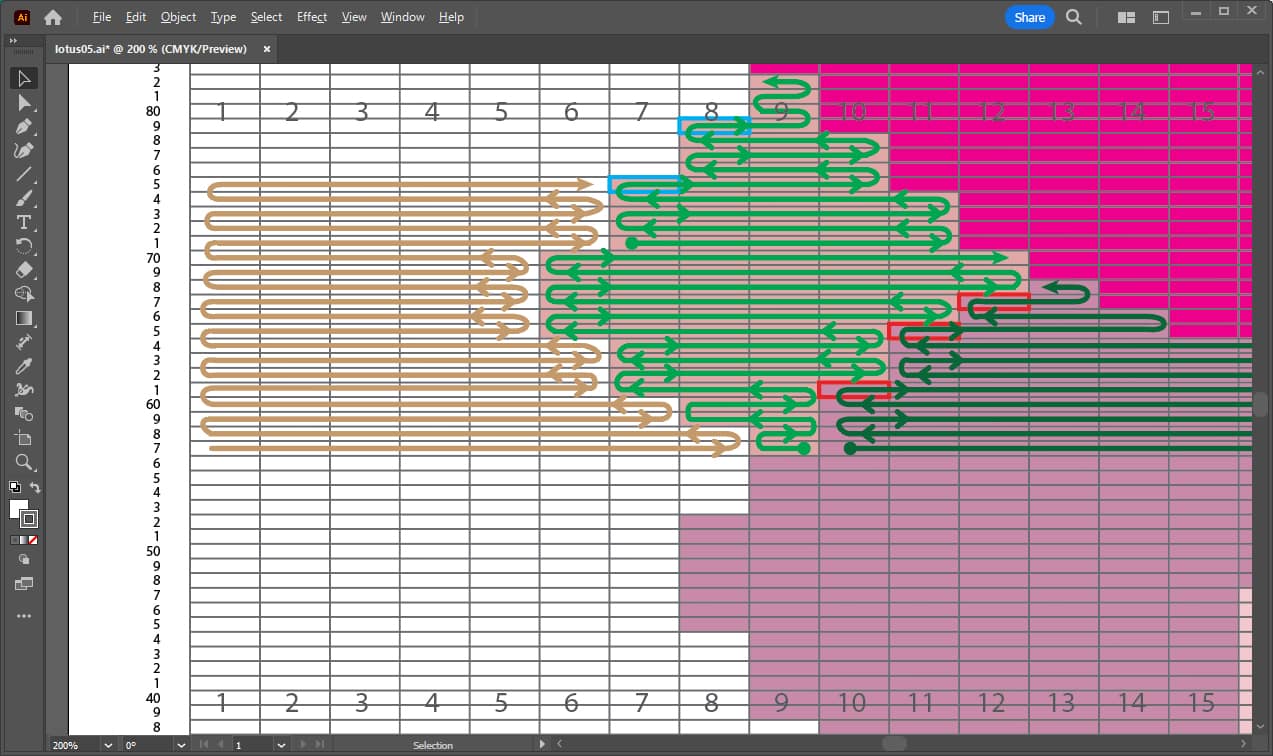Set paint to None (red slash)
The width and height of the screenshot is (1273, 756).
click(34, 540)
